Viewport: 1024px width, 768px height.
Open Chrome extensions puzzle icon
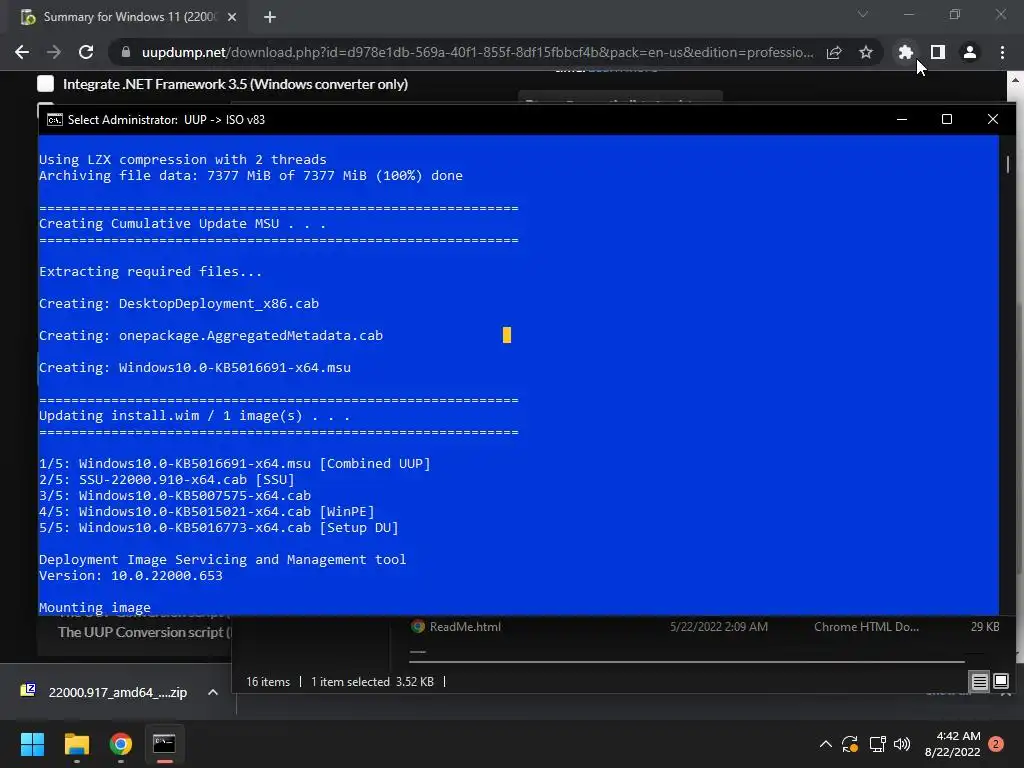(905, 52)
